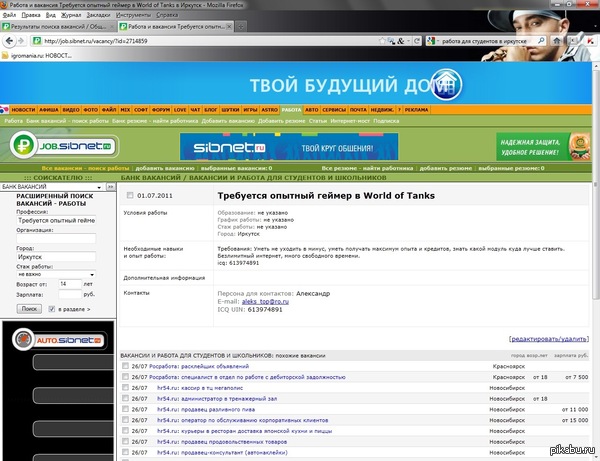The image size is (600, 461).
Task: Check 'продавец разливного пива' vacancy box
Action: pos(125,409)
